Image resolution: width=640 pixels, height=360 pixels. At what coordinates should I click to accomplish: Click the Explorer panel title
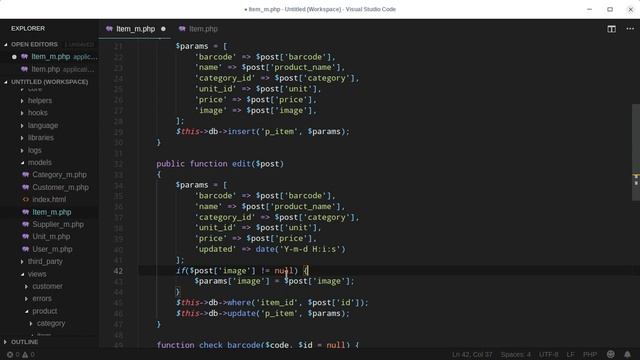28,29
